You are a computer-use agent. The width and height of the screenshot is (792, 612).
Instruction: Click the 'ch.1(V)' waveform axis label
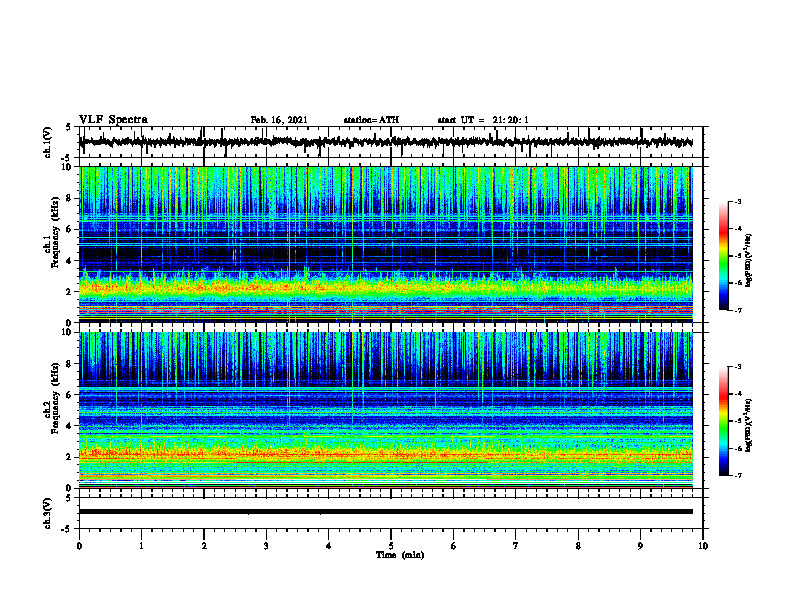click(48, 142)
